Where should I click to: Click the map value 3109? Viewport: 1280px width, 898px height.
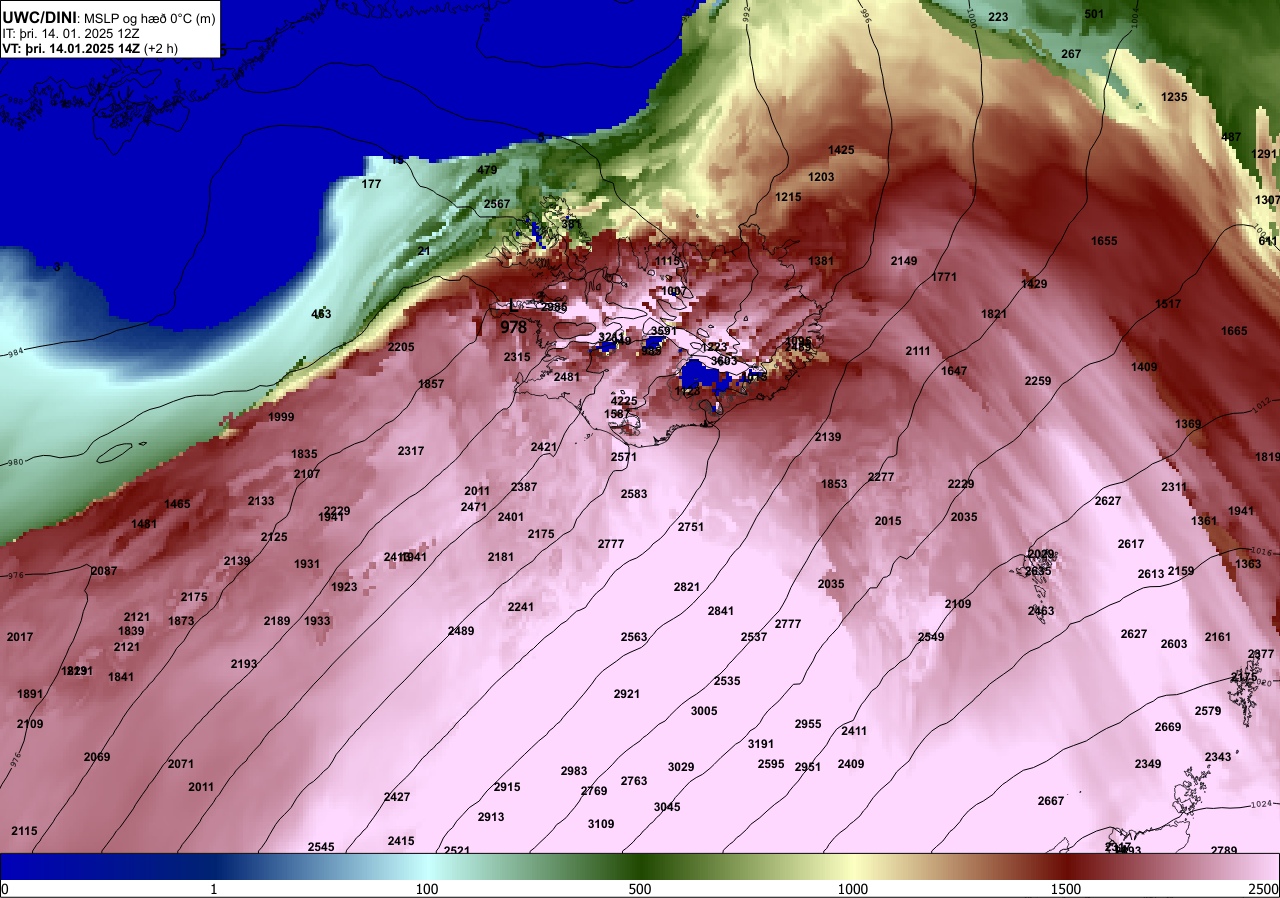coord(601,824)
